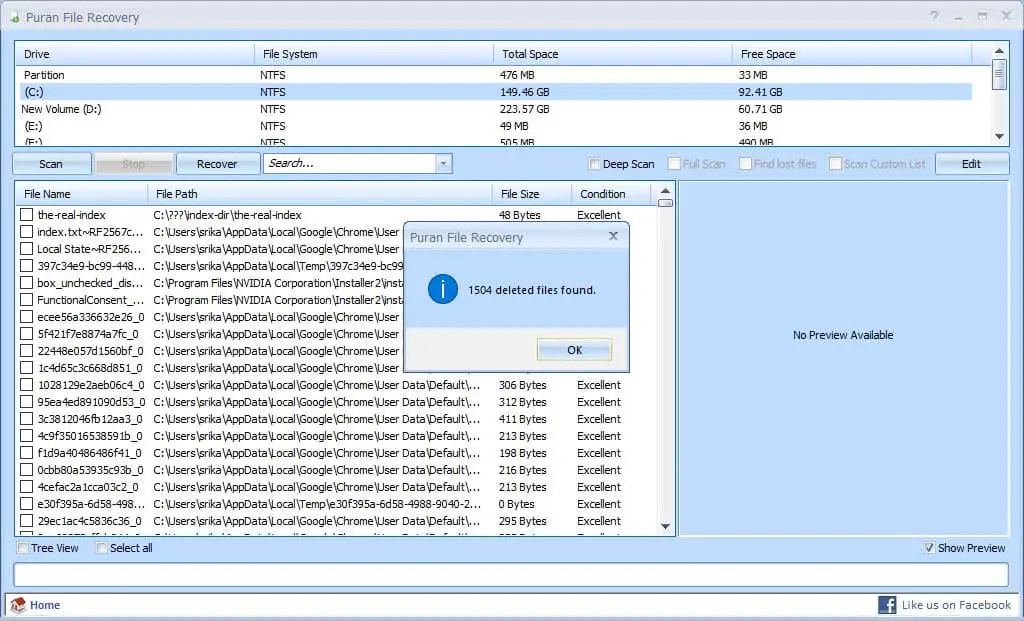
Task: Enable Tree View checkbox
Action: coord(23,548)
